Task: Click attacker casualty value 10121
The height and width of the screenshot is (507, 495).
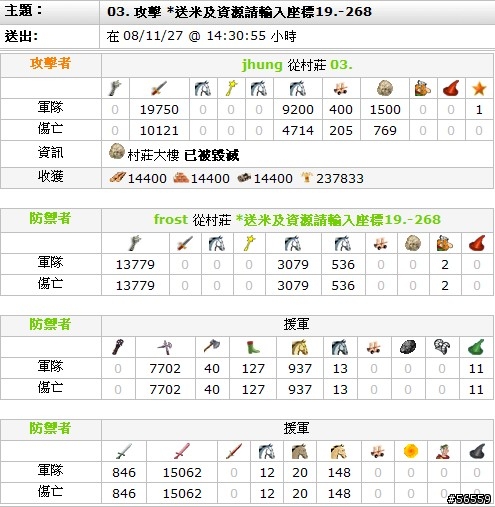Action: [159, 130]
